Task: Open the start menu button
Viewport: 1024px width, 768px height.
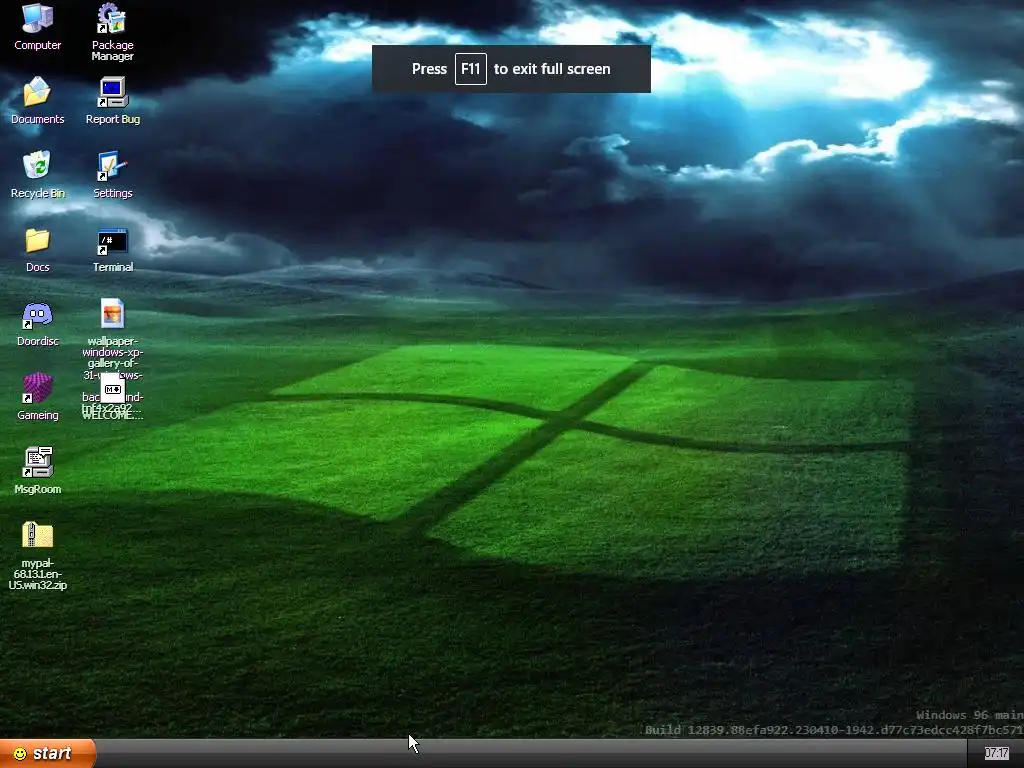Action: click(x=48, y=754)
